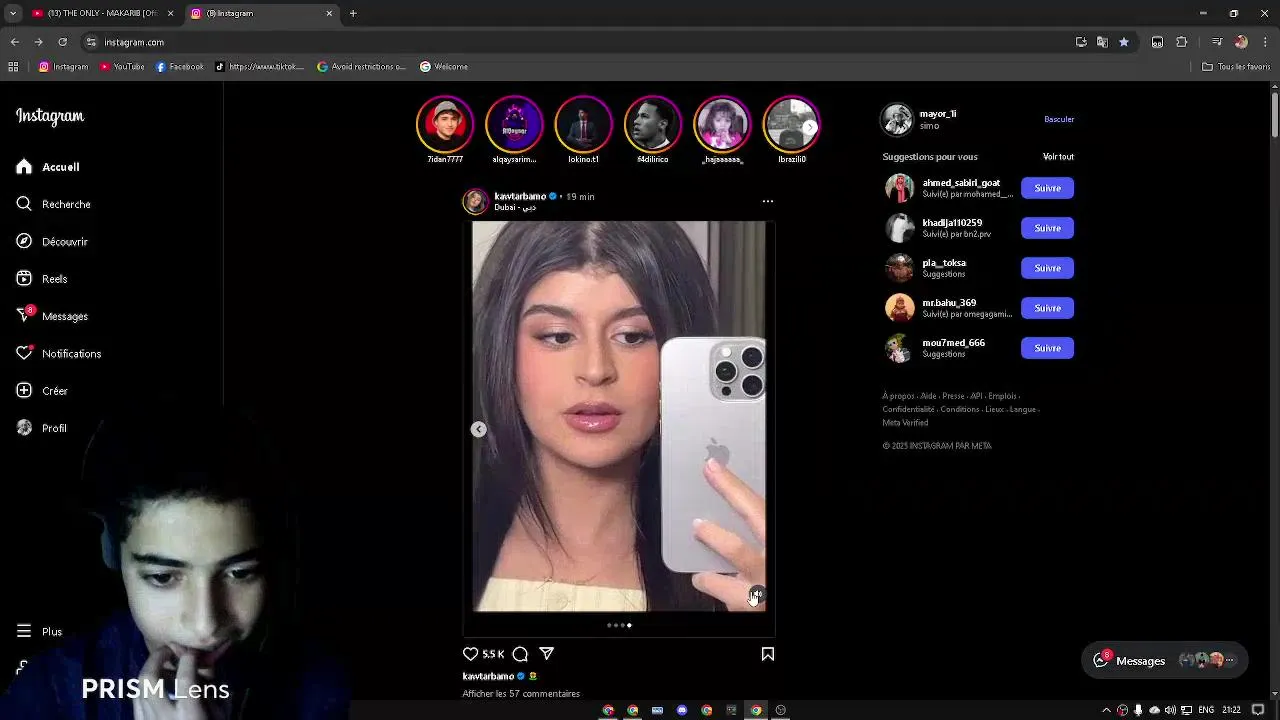
Task: Open volume control in system tray
Action: (1170, 711)
